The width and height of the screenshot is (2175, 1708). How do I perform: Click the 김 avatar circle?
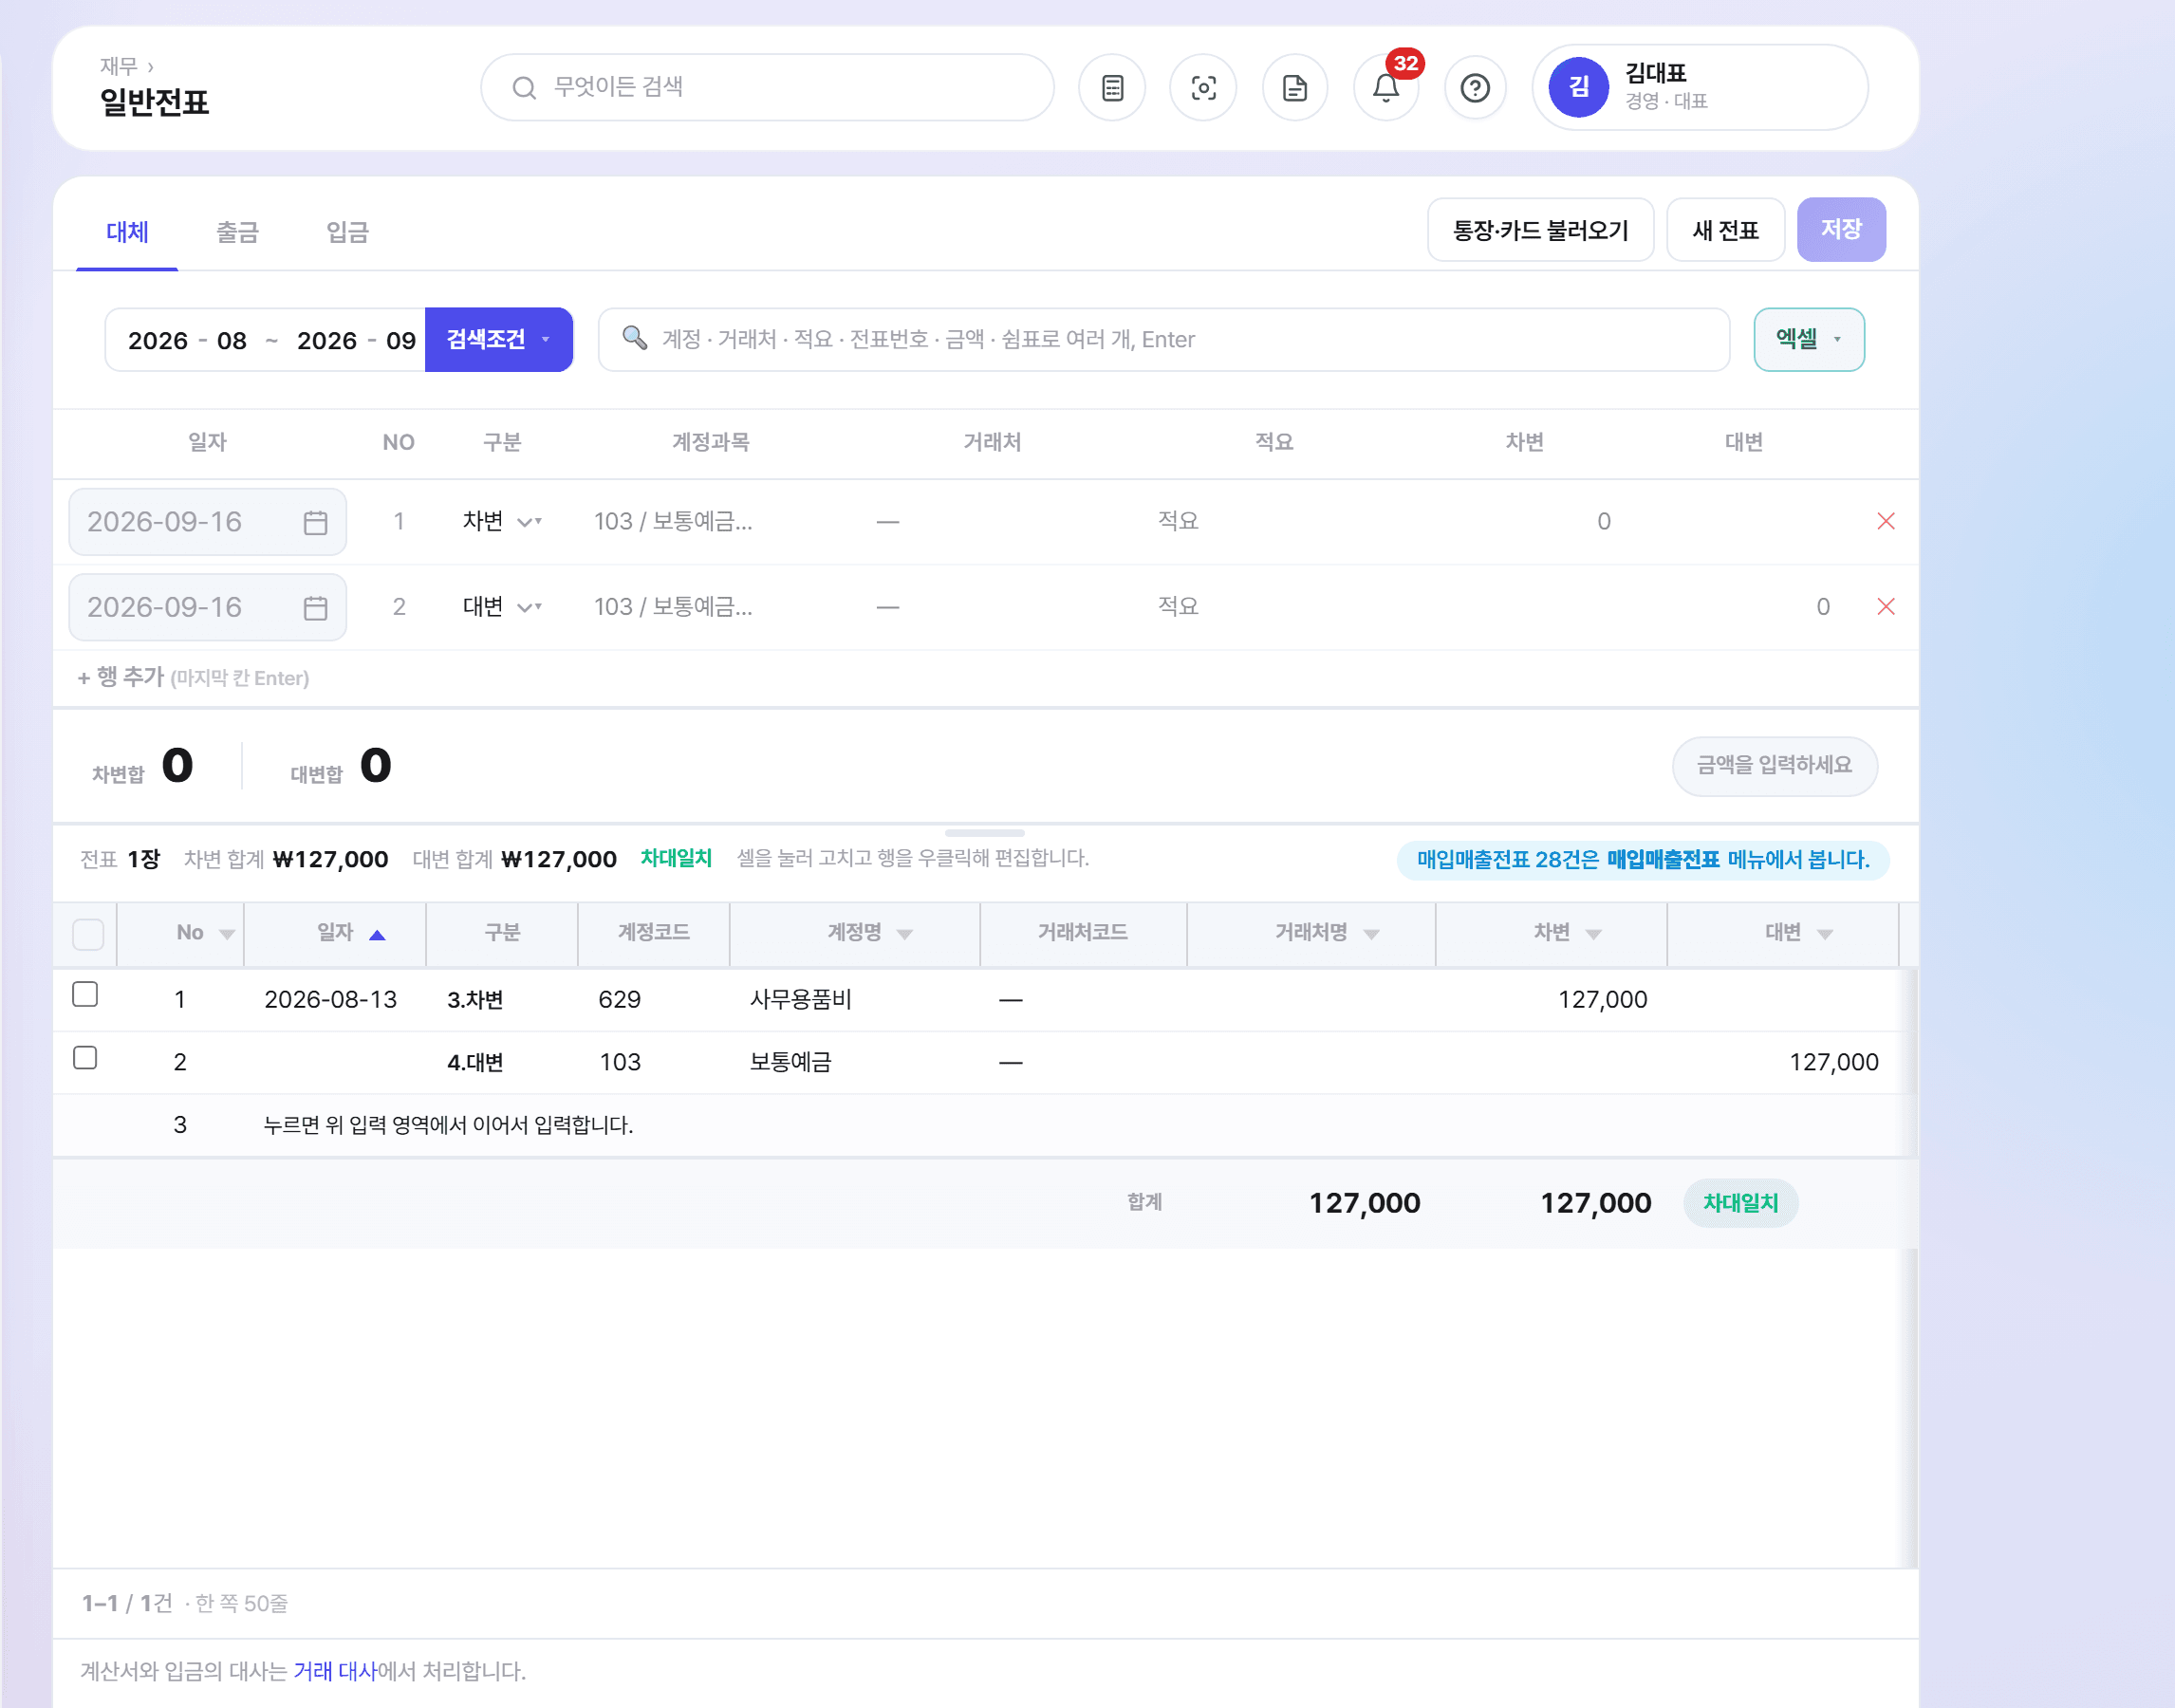tap(1578, 87)
